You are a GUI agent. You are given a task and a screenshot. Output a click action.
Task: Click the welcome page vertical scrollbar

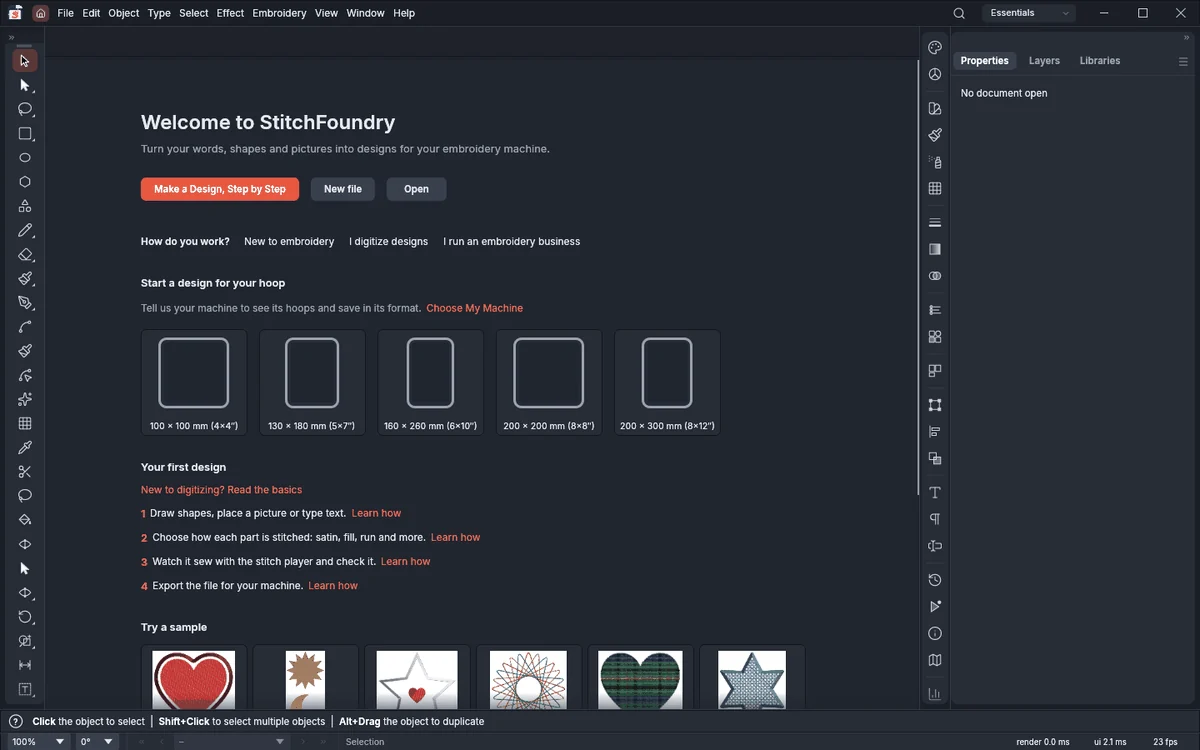(918, 278)
